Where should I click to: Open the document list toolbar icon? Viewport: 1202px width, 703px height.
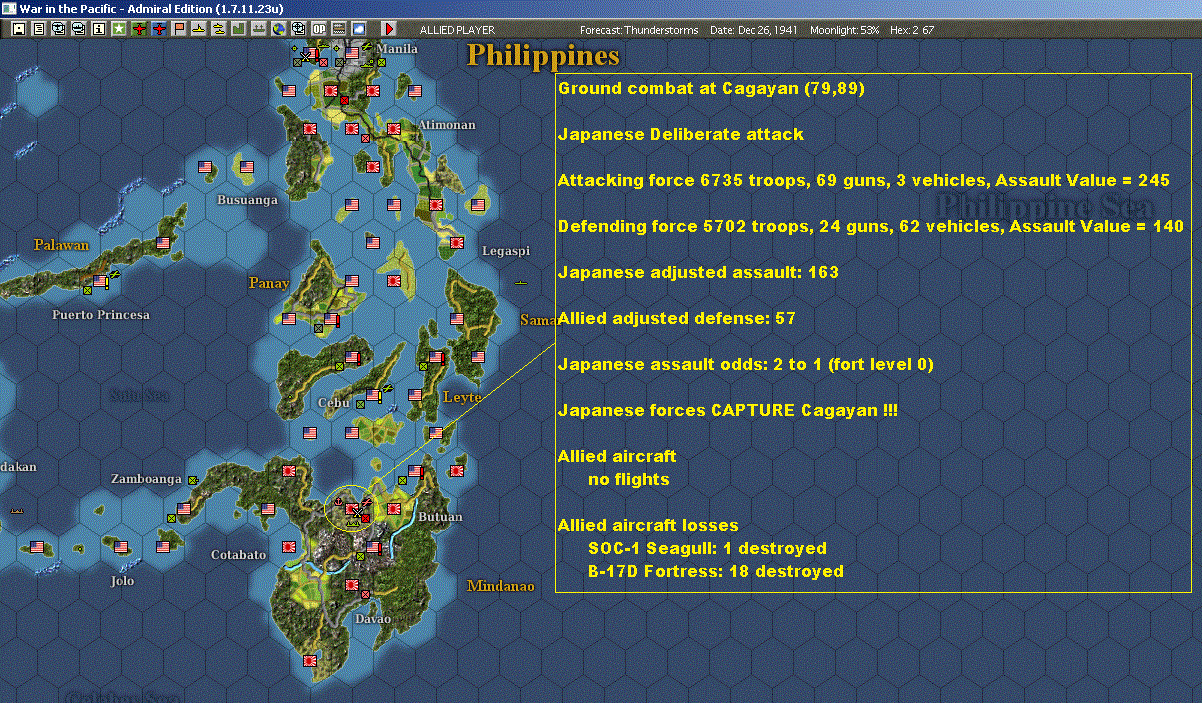pyautogui.click(x=39, y=30)
